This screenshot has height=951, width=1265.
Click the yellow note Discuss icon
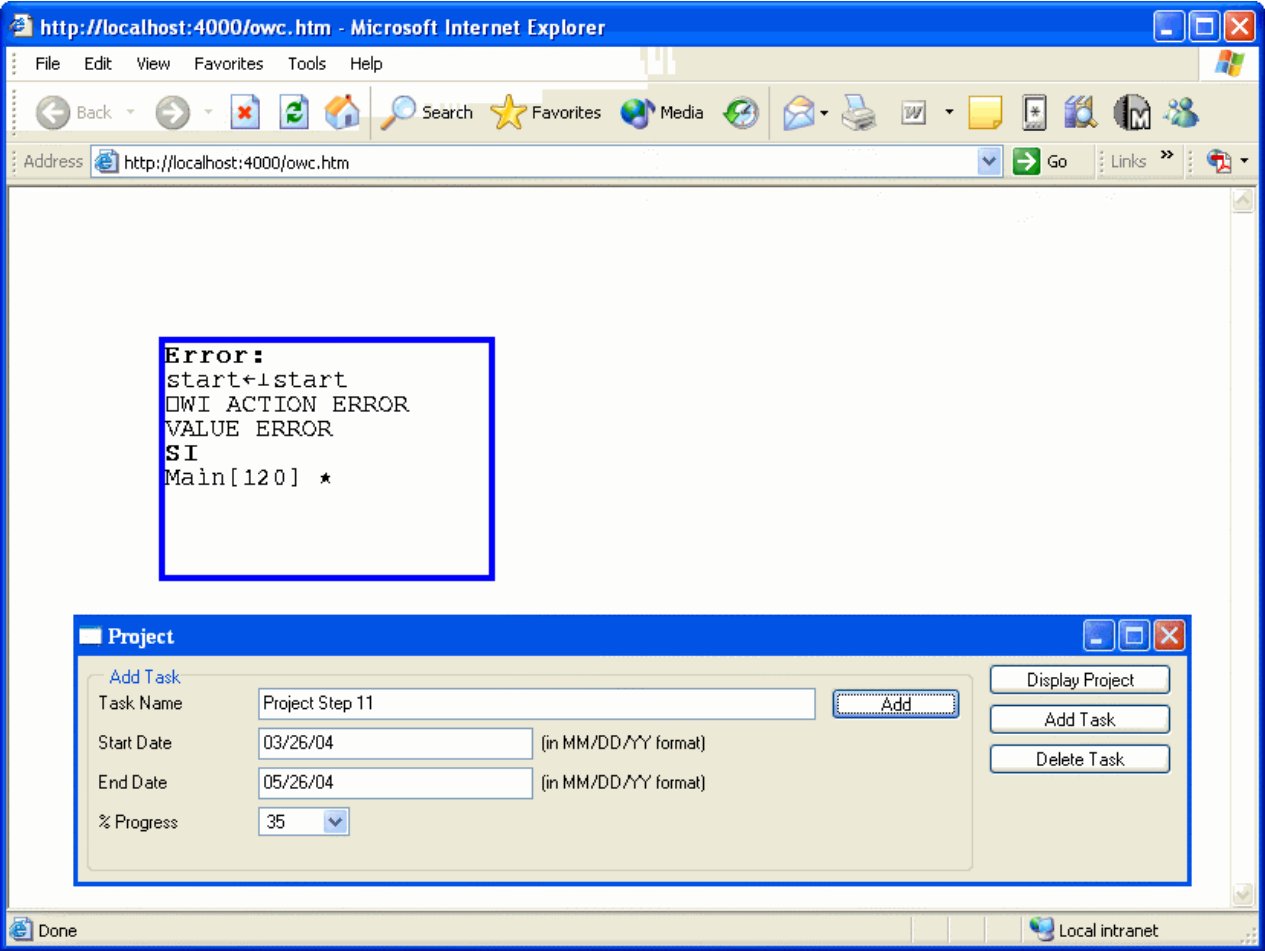click(x=985, y=112)
